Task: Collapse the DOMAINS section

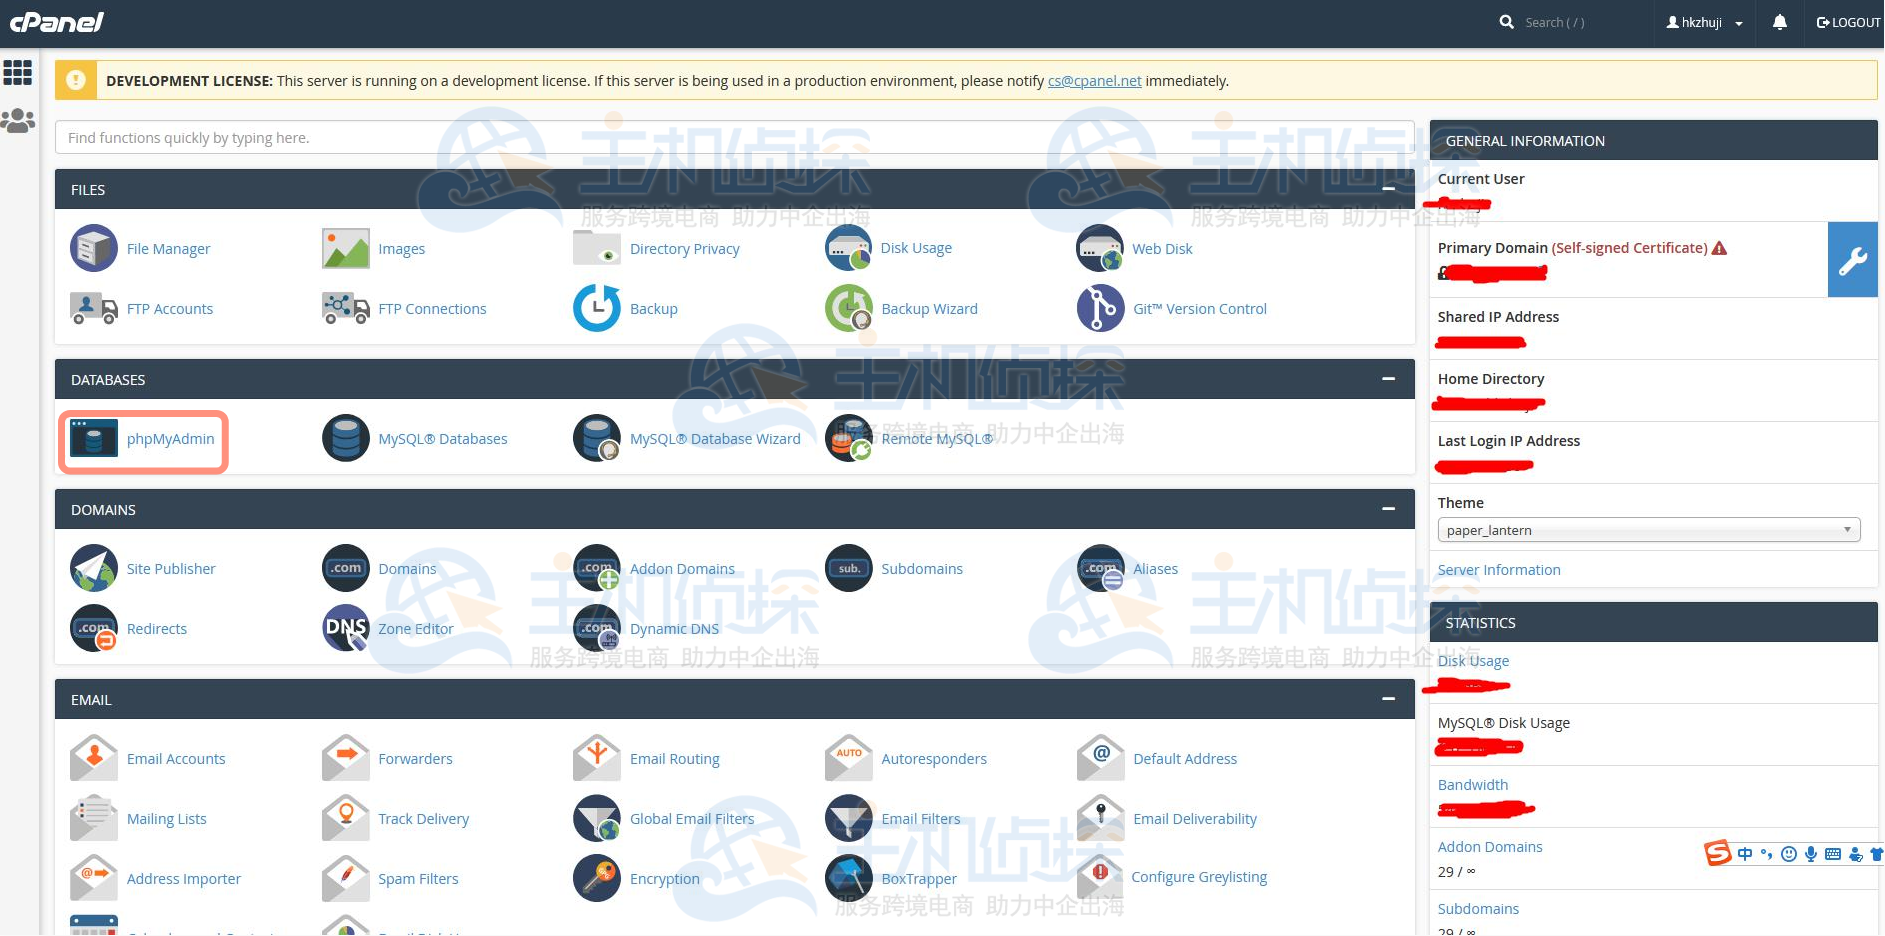Action: point(1388,509)
